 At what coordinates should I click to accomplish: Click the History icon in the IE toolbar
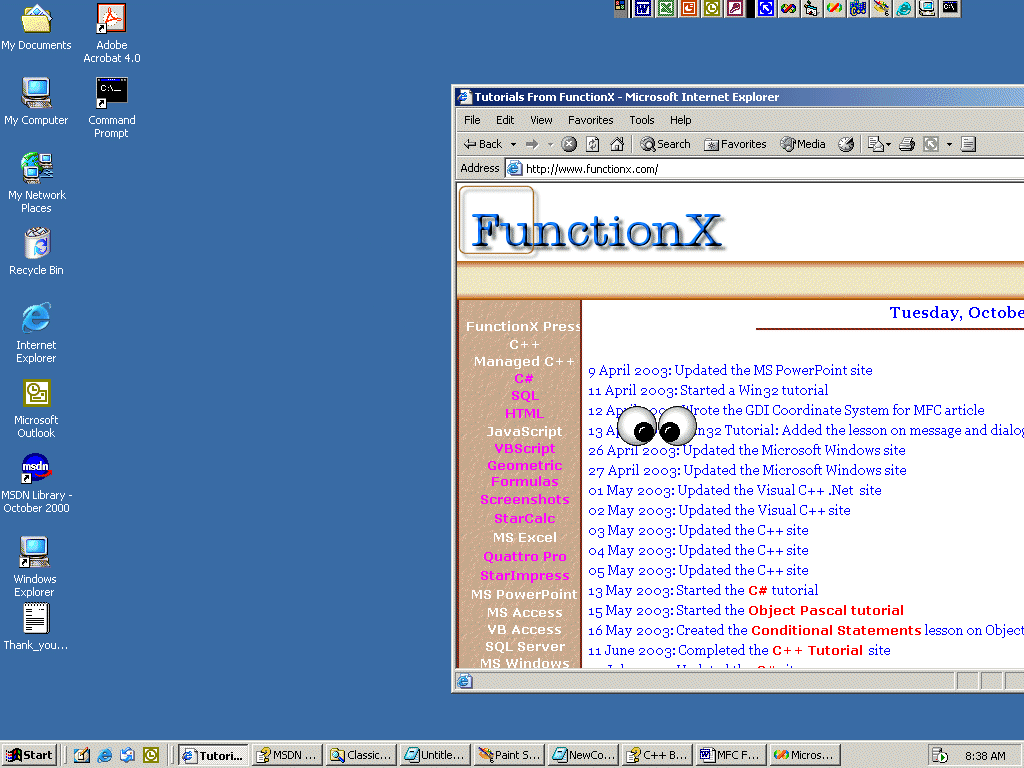[x=846, y=144]
